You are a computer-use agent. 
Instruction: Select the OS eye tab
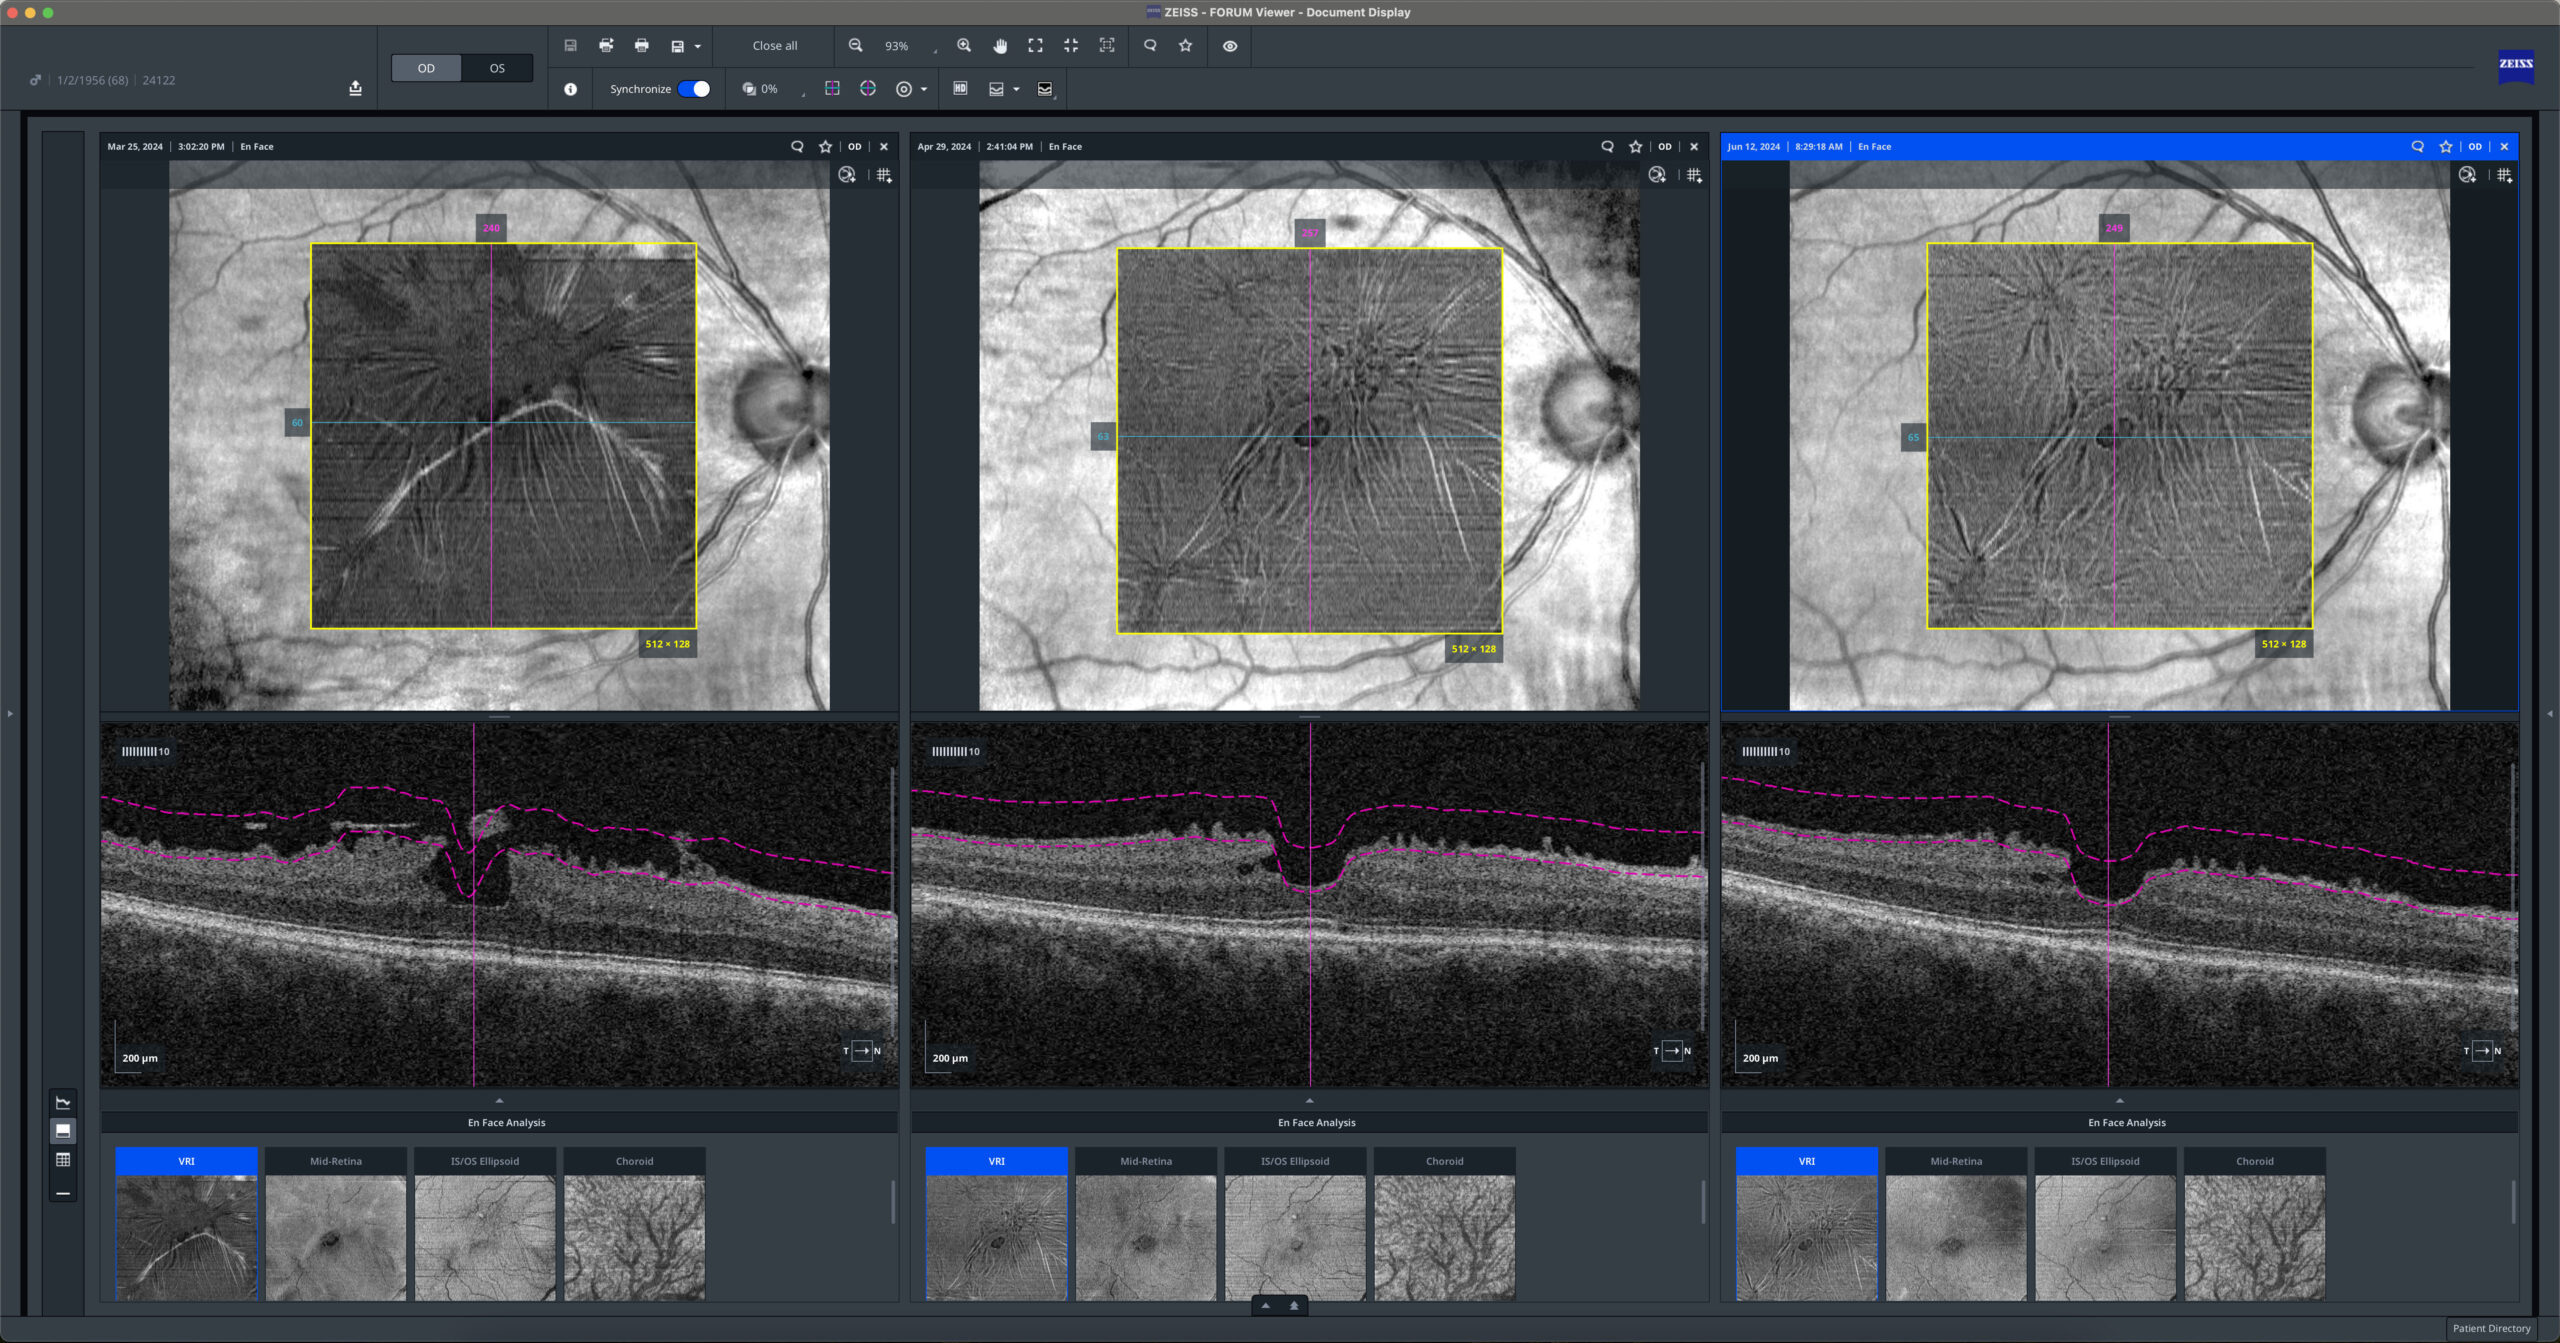click(497, 68)
